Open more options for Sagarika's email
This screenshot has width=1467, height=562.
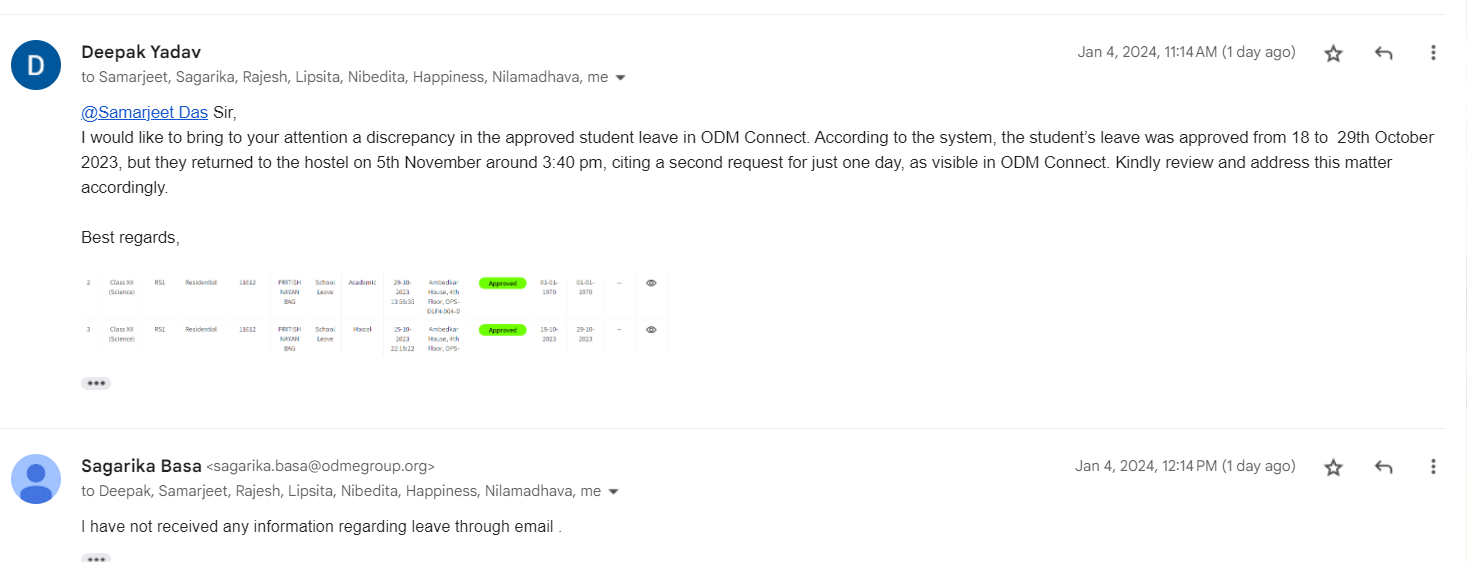1433,467
